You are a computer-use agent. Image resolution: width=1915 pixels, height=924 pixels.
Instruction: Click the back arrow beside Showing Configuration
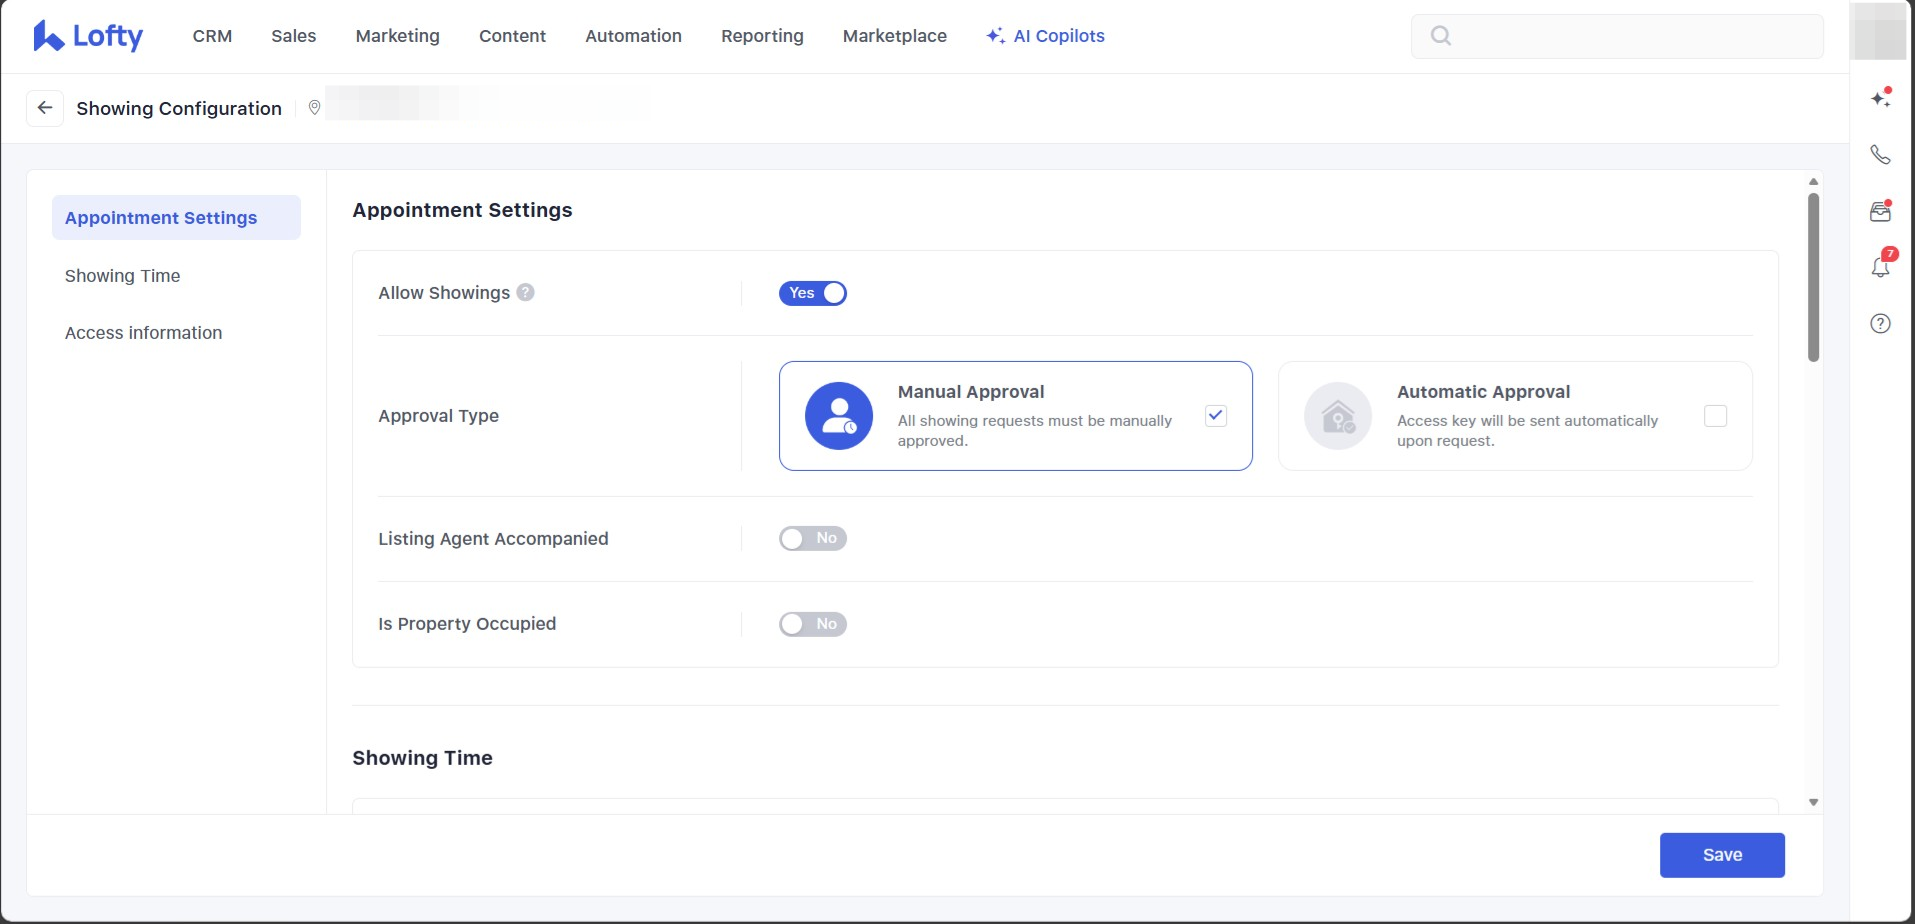(45, 108)
